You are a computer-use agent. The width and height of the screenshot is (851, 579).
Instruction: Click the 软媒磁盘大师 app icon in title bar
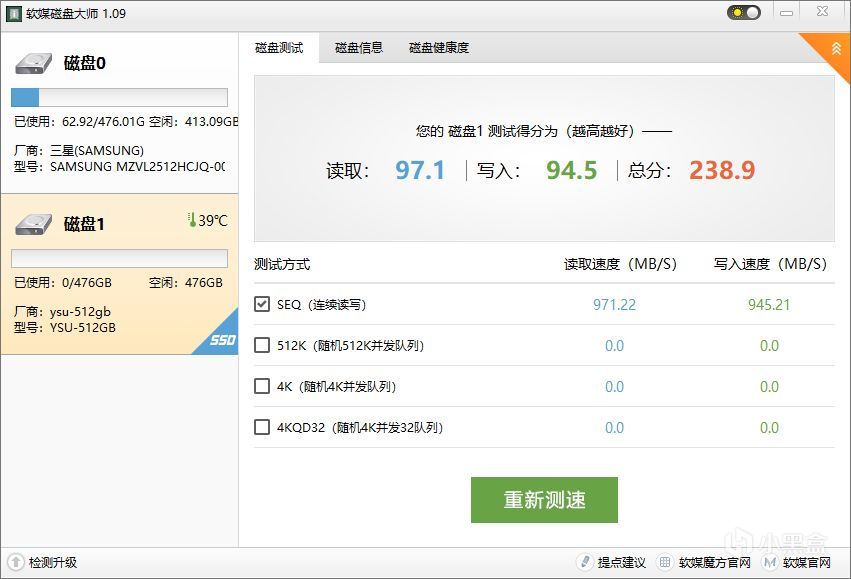14,14
